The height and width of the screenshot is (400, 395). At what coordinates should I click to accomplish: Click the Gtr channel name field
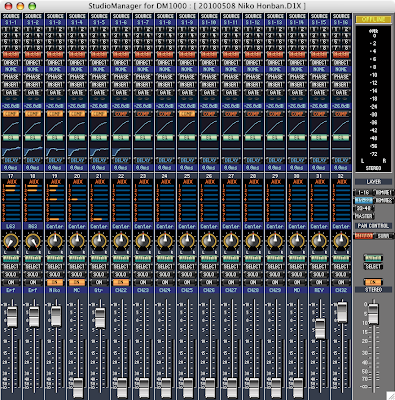click(99, 290)
